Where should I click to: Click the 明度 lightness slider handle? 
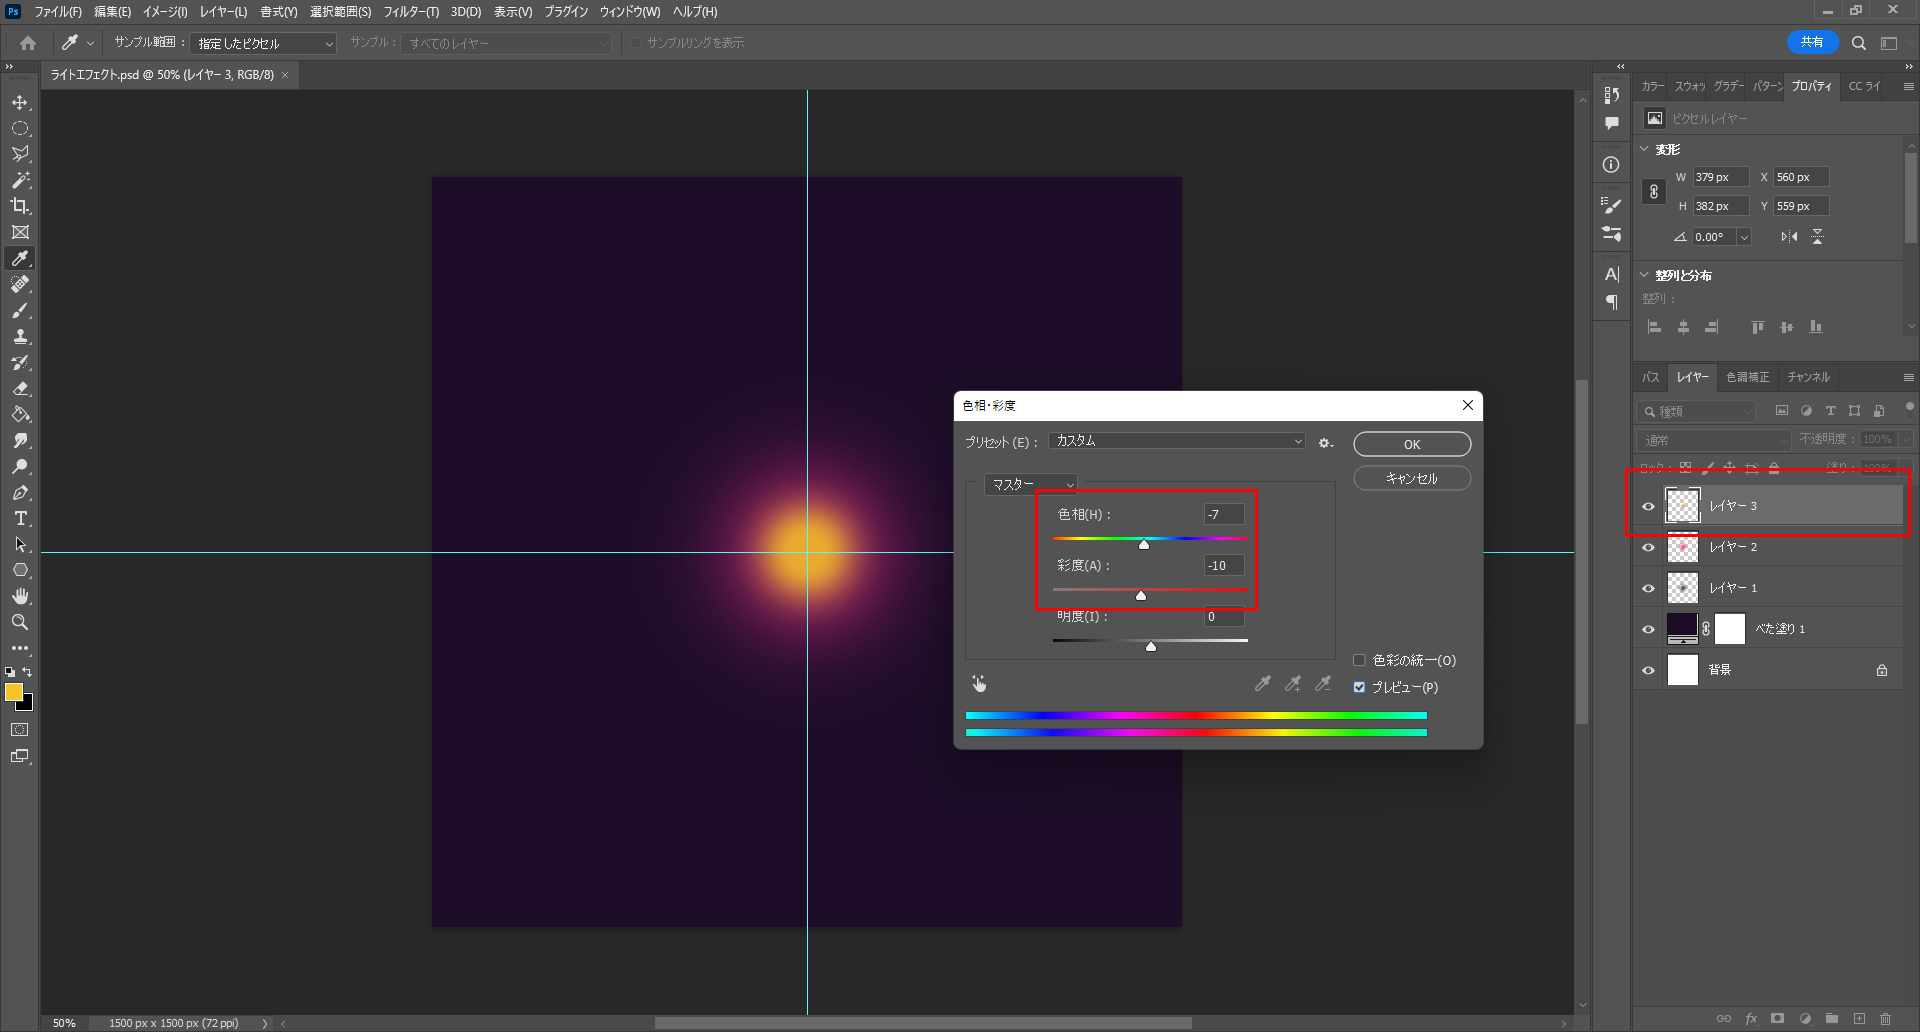click(x=1151, y=647)
